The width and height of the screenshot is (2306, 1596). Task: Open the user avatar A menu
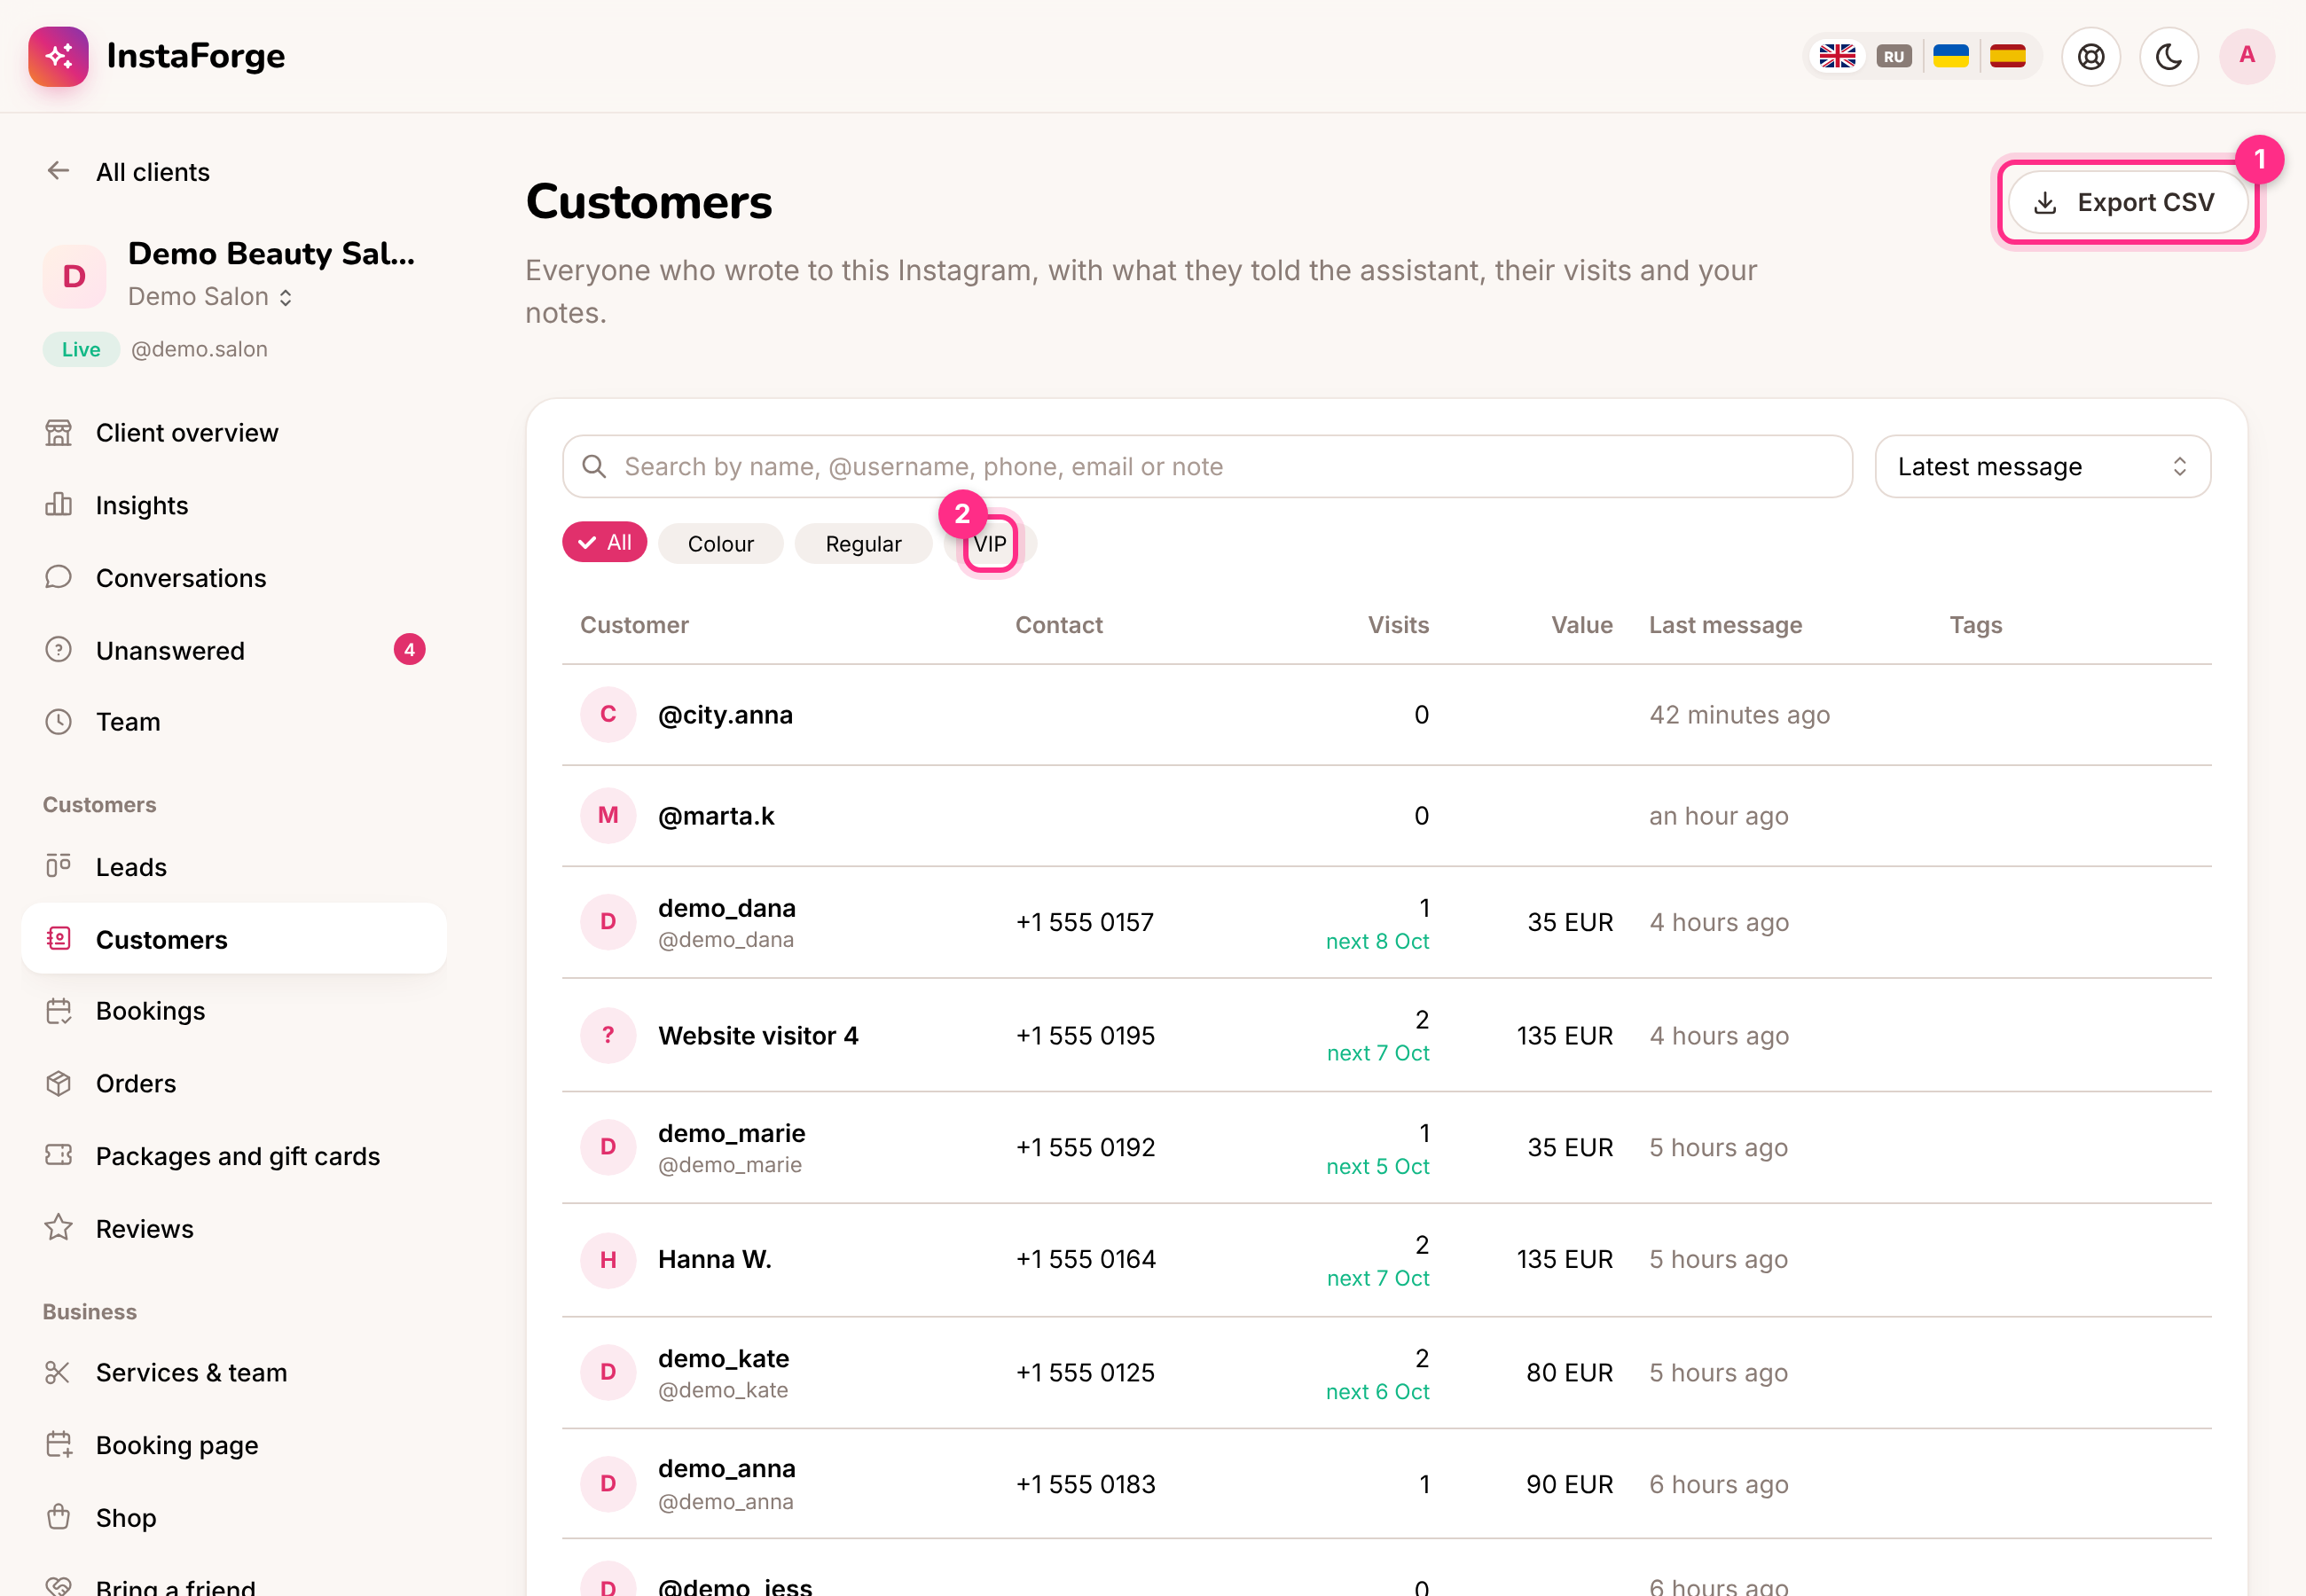[2247, 56]
